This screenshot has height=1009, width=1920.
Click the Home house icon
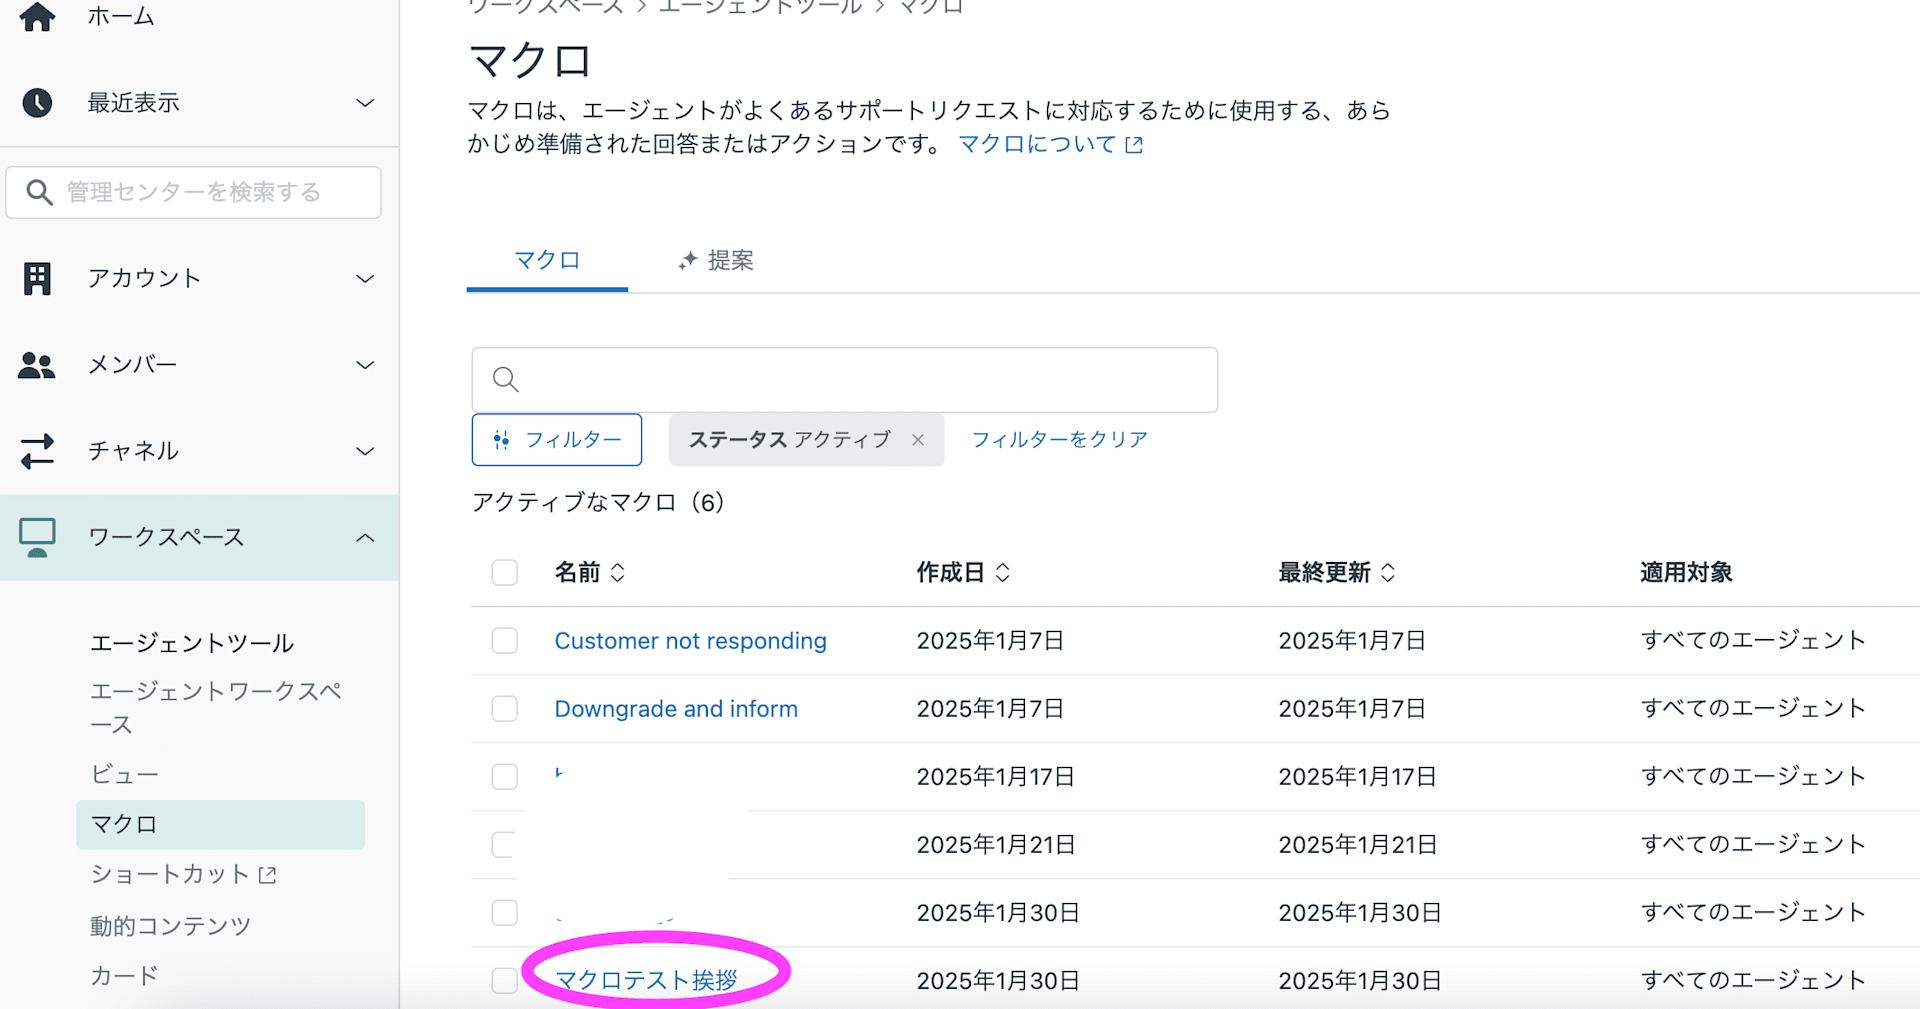tap(37, 16)
